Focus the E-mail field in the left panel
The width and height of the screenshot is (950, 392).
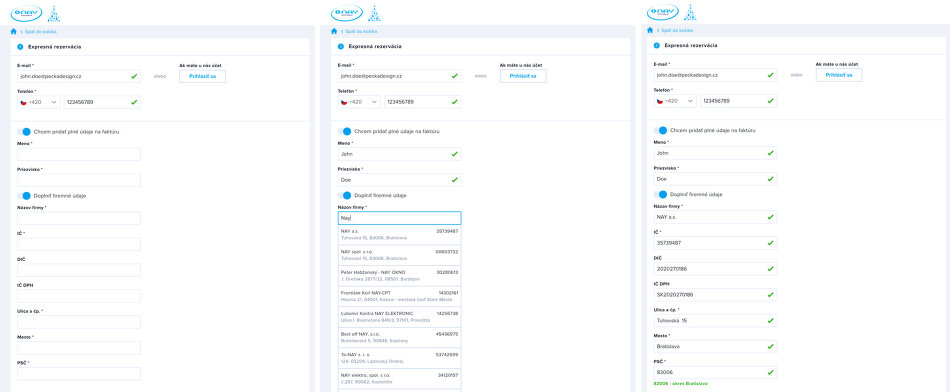pyautogui.click(x=79, y=76)
